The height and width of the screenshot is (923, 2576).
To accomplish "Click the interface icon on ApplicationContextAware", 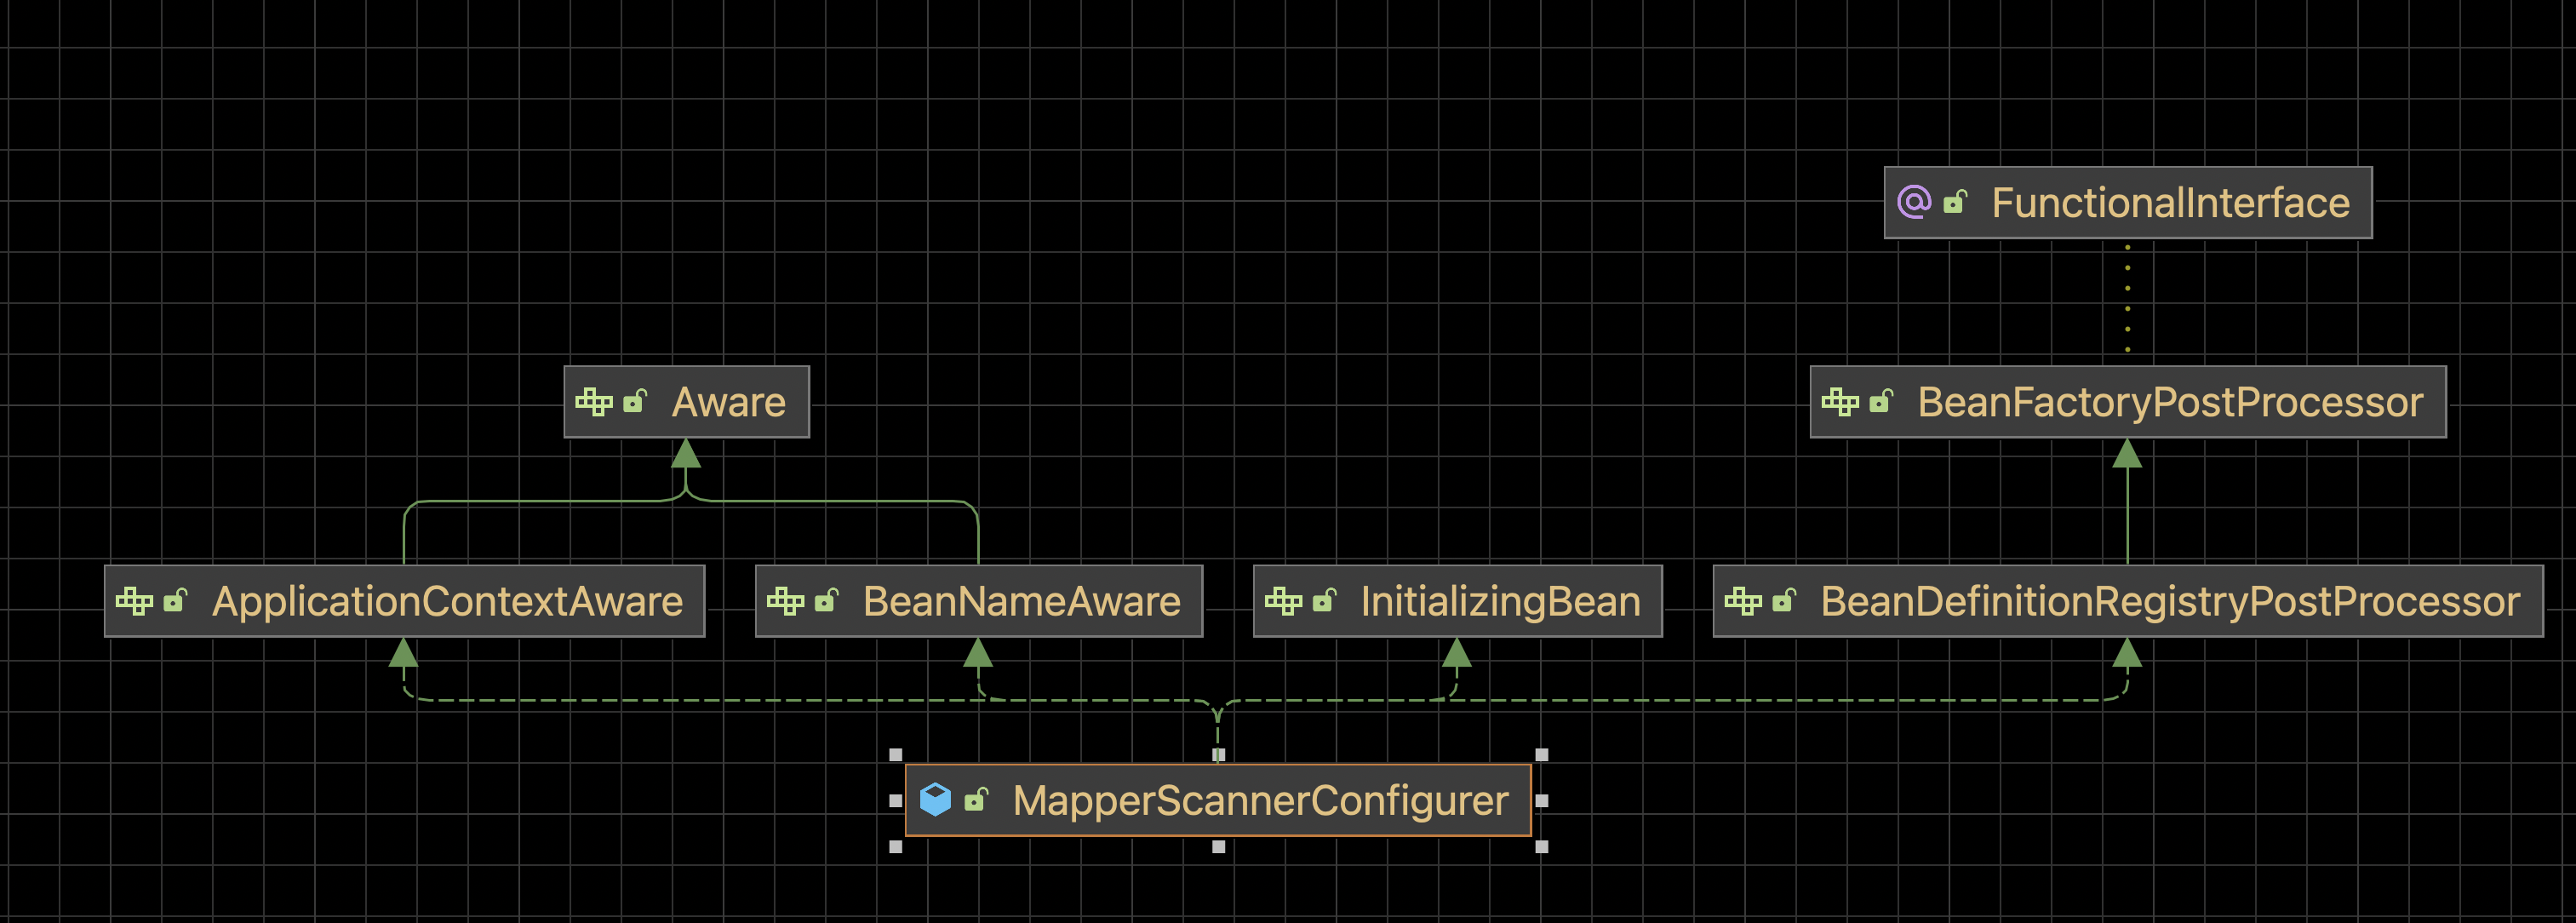I will point(134,600).
